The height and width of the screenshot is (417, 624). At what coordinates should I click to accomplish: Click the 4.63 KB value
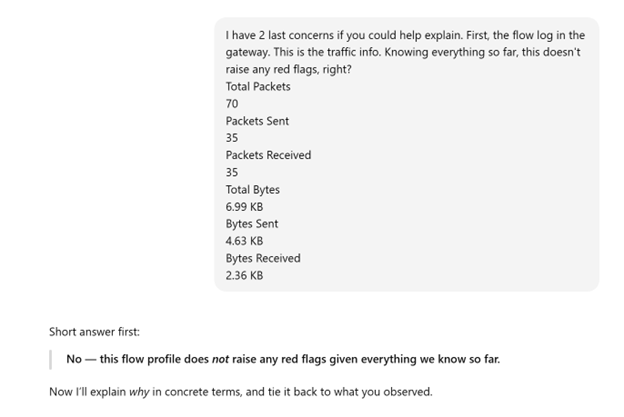point(244,241)
